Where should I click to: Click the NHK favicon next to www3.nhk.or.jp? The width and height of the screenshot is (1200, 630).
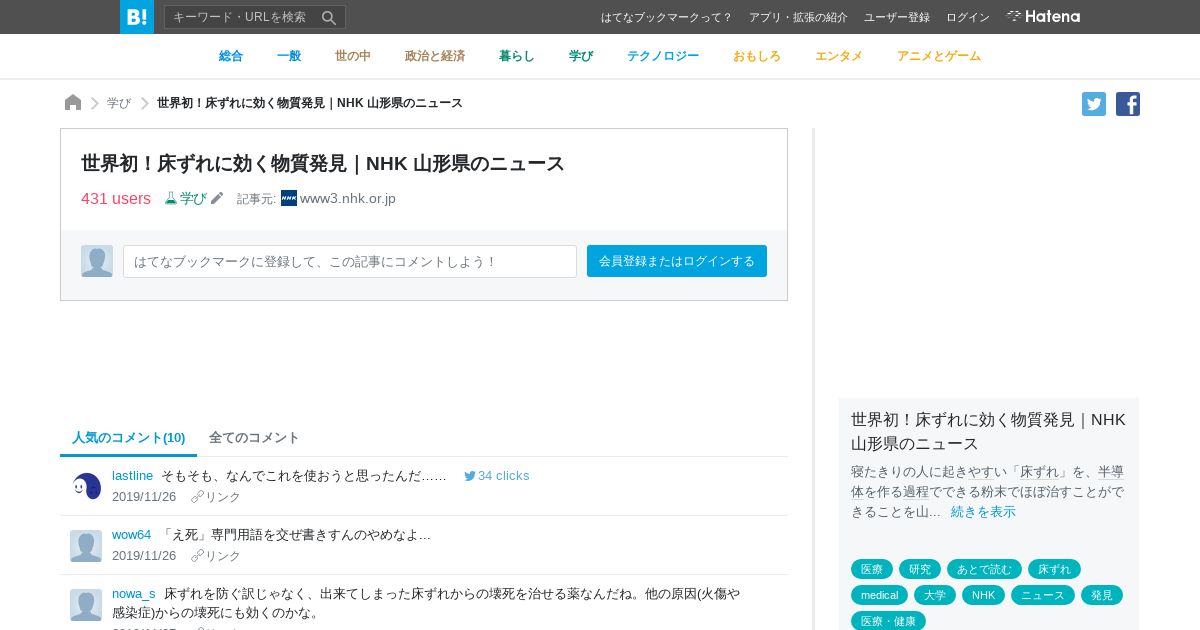289,198
